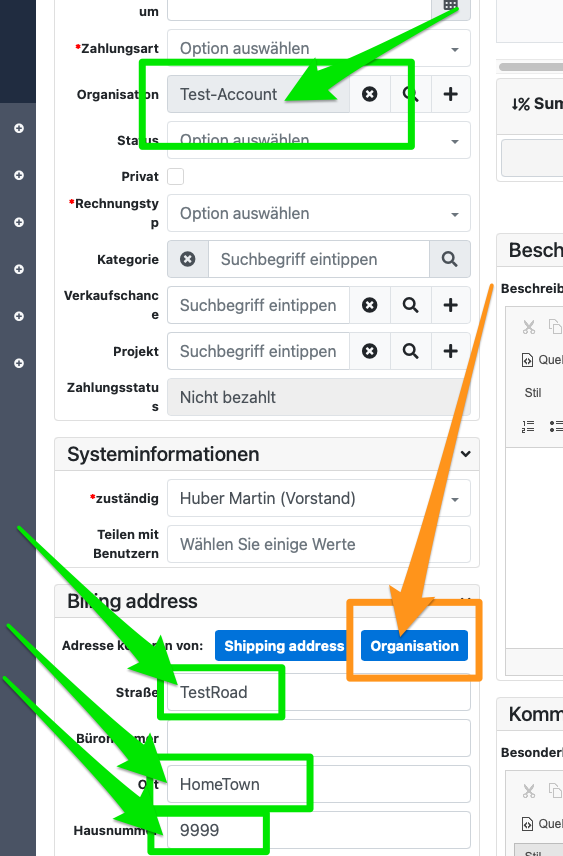The width and height of the screenshot is (563, 856).
Task: Search Verkaufschance records
Action: [x=411, y=305]
